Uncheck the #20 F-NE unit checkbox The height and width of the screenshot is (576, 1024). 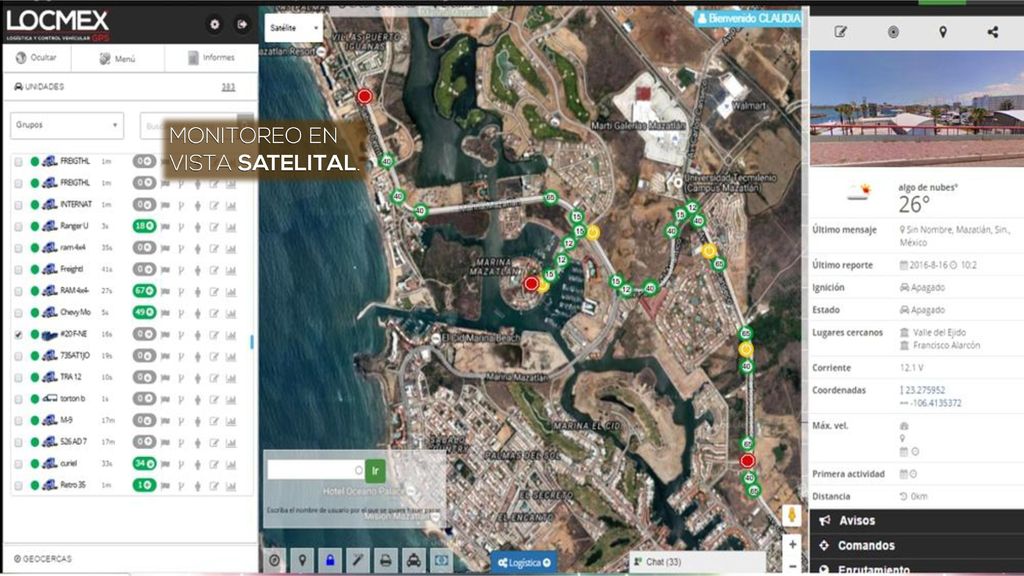pyautogui.click(x=18, y=334)
